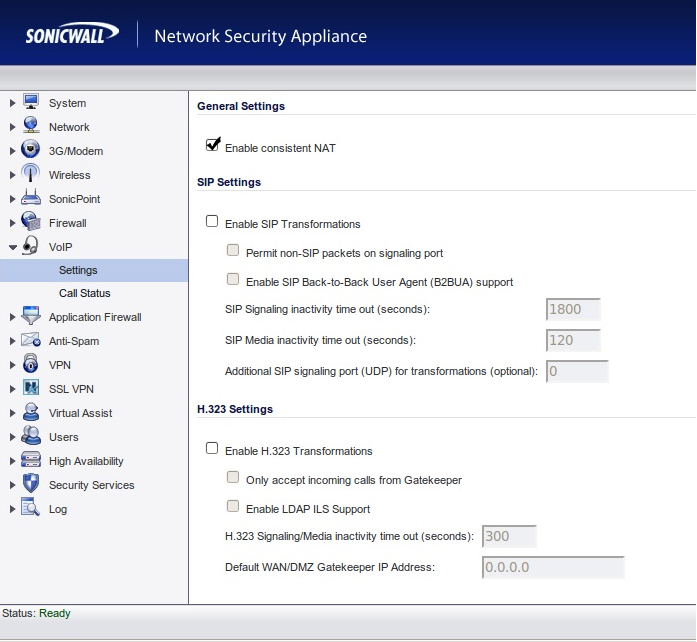Click the Network globe icon
This screenshot has height=642, width=697.
31,126
